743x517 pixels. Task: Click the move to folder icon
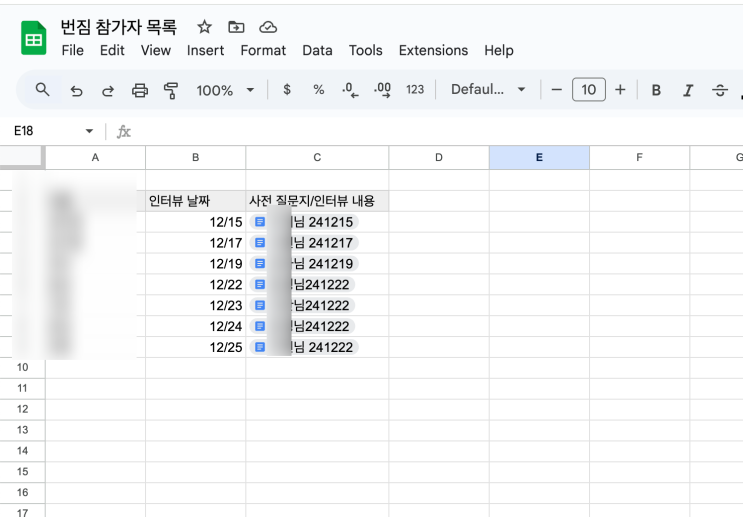coord(236,27)
